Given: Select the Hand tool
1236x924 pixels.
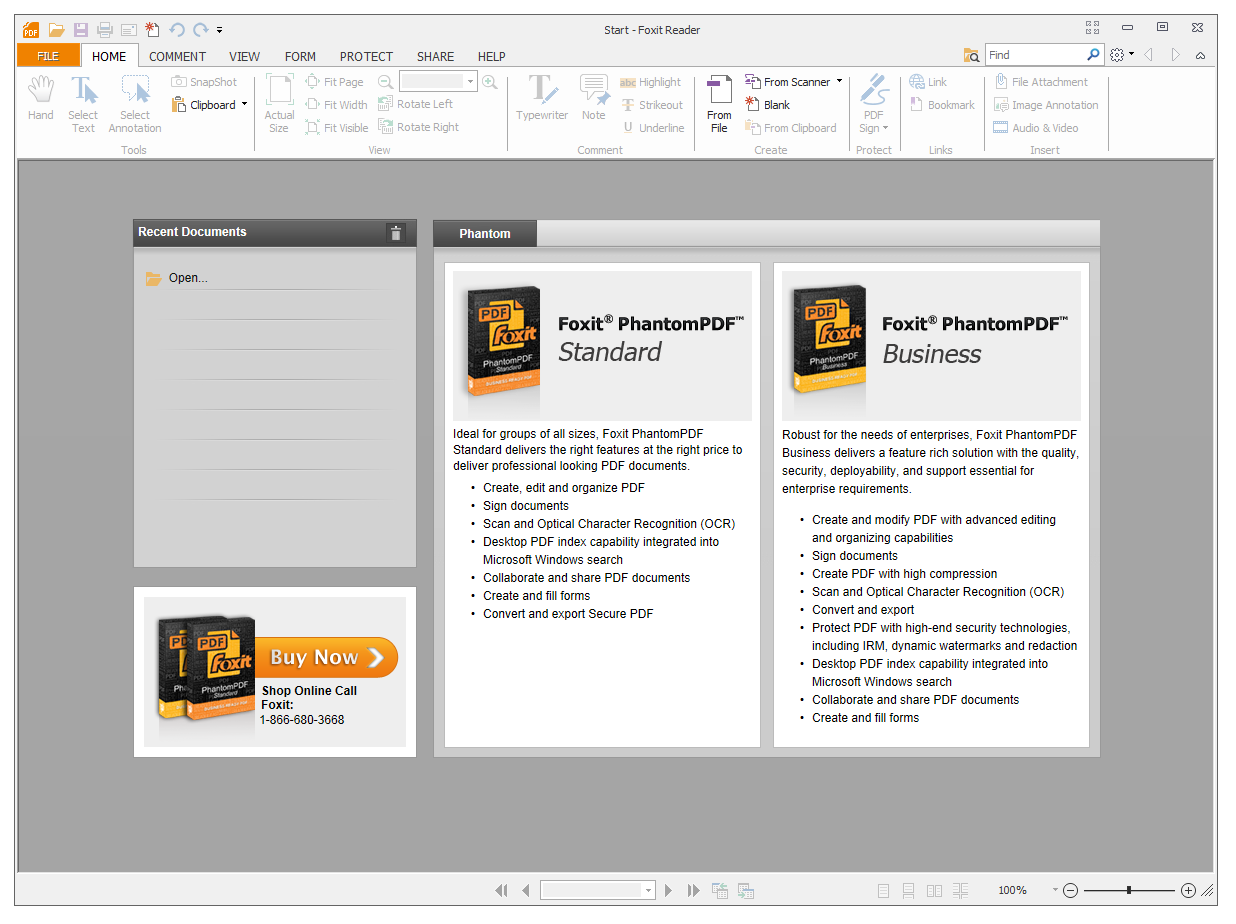Looking at the screenshot, I should [x=41, y=99].
